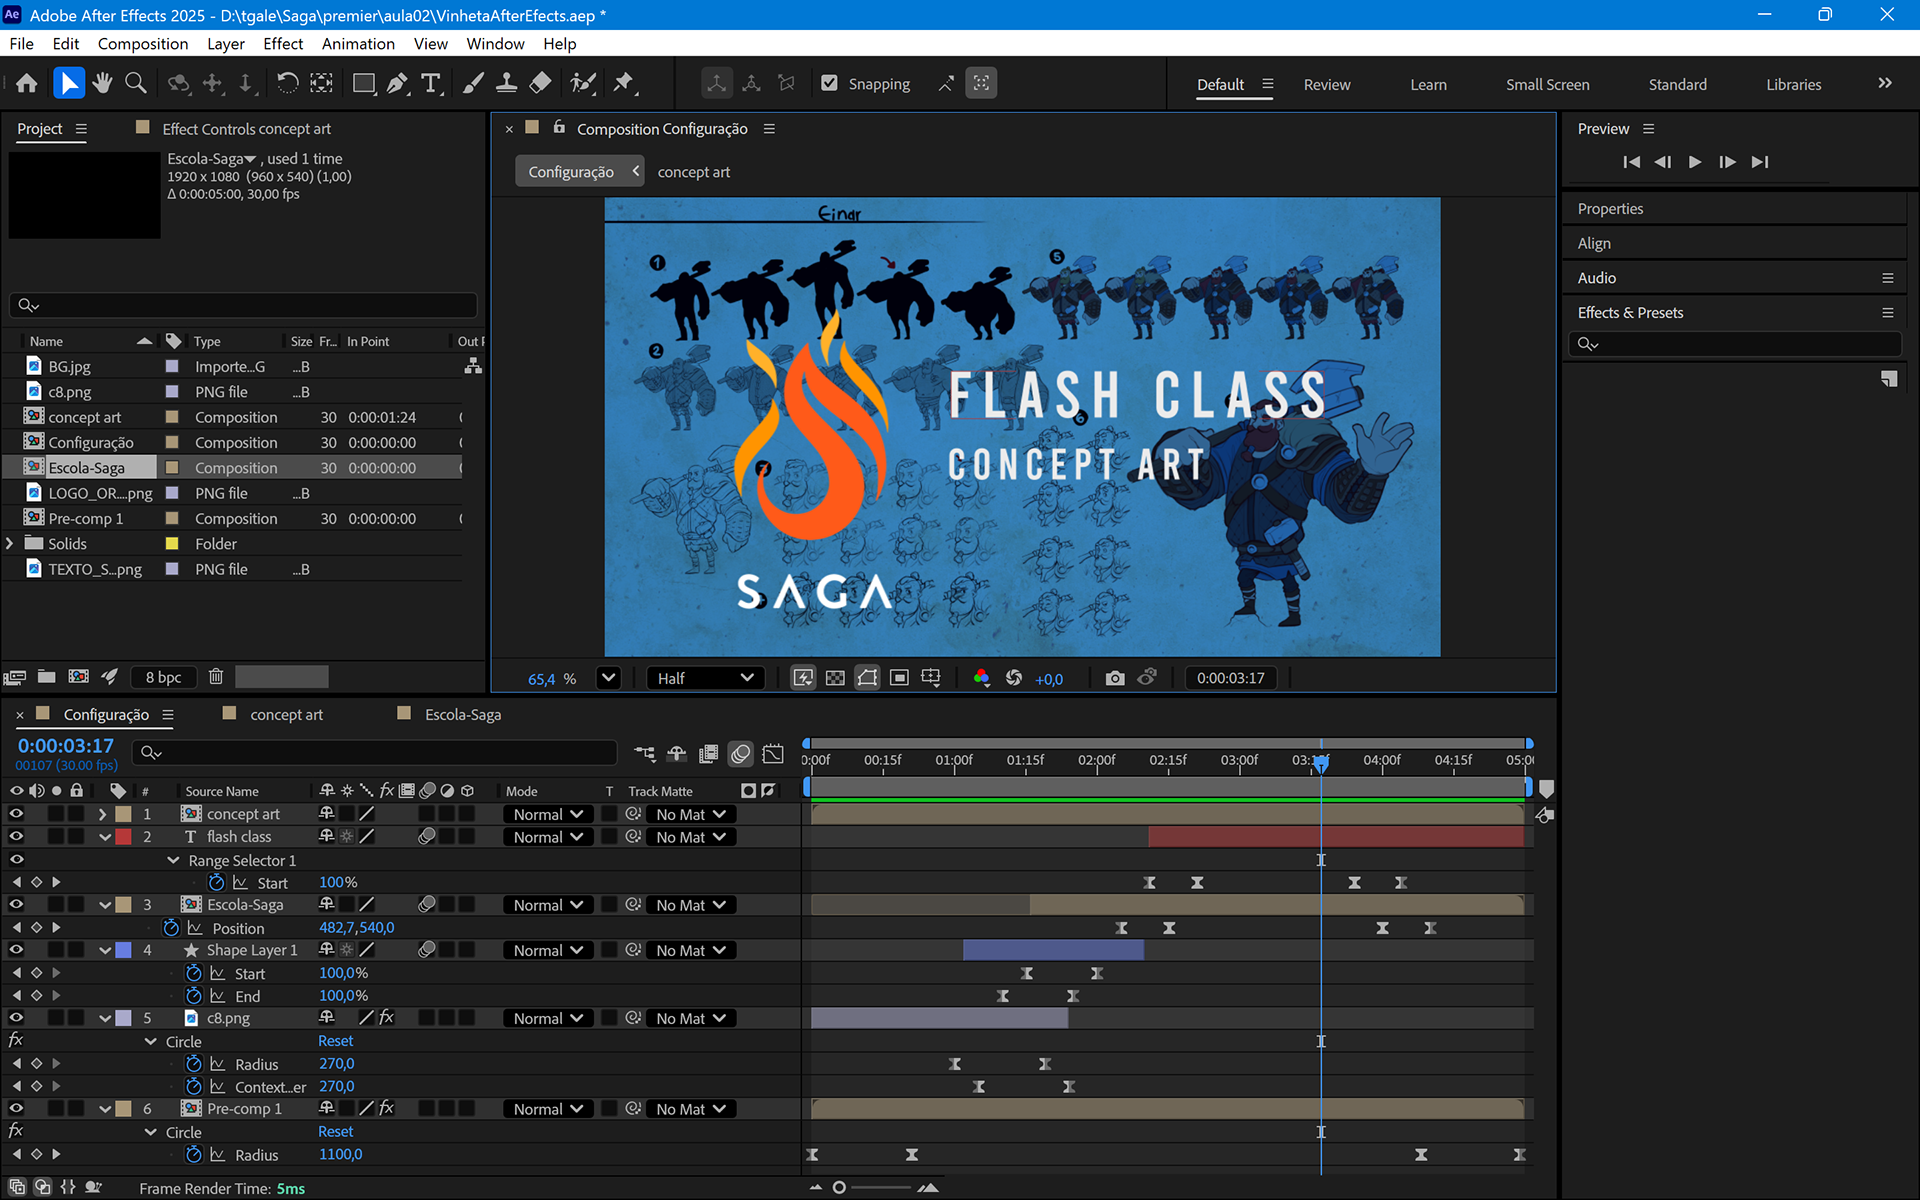The width and height of the screenshot is (1920, 1200).
Task: Switch to the Escola-Saga timeline tab
Action: tap(462, 715)
